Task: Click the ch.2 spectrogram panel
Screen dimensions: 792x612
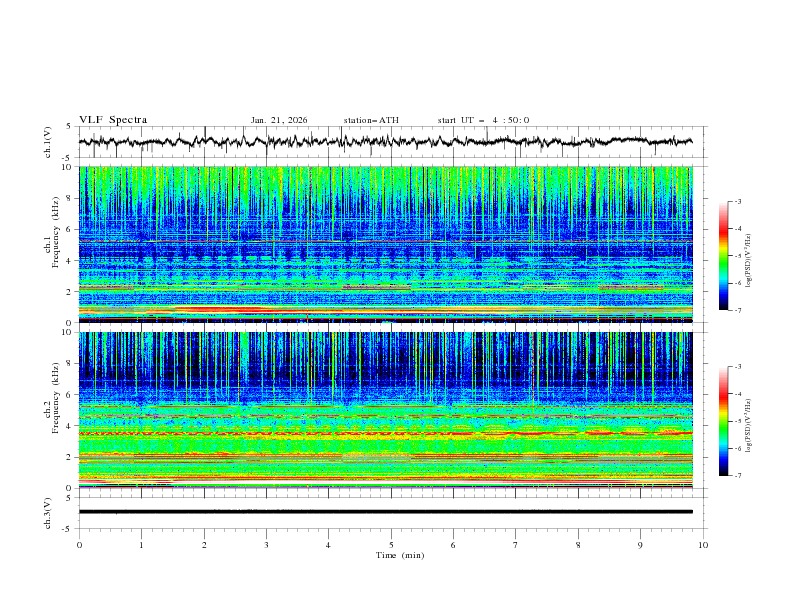Action: point(385,410)
